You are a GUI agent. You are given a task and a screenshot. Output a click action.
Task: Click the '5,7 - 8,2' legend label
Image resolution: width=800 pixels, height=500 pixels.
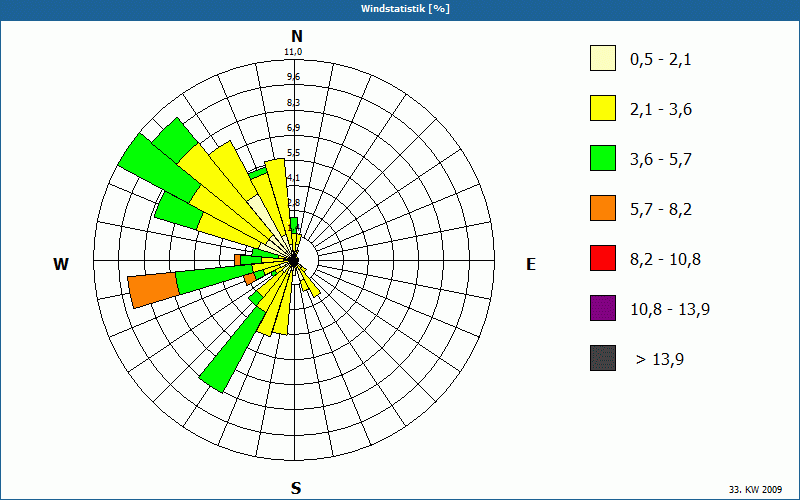click(x=661, y=210)
